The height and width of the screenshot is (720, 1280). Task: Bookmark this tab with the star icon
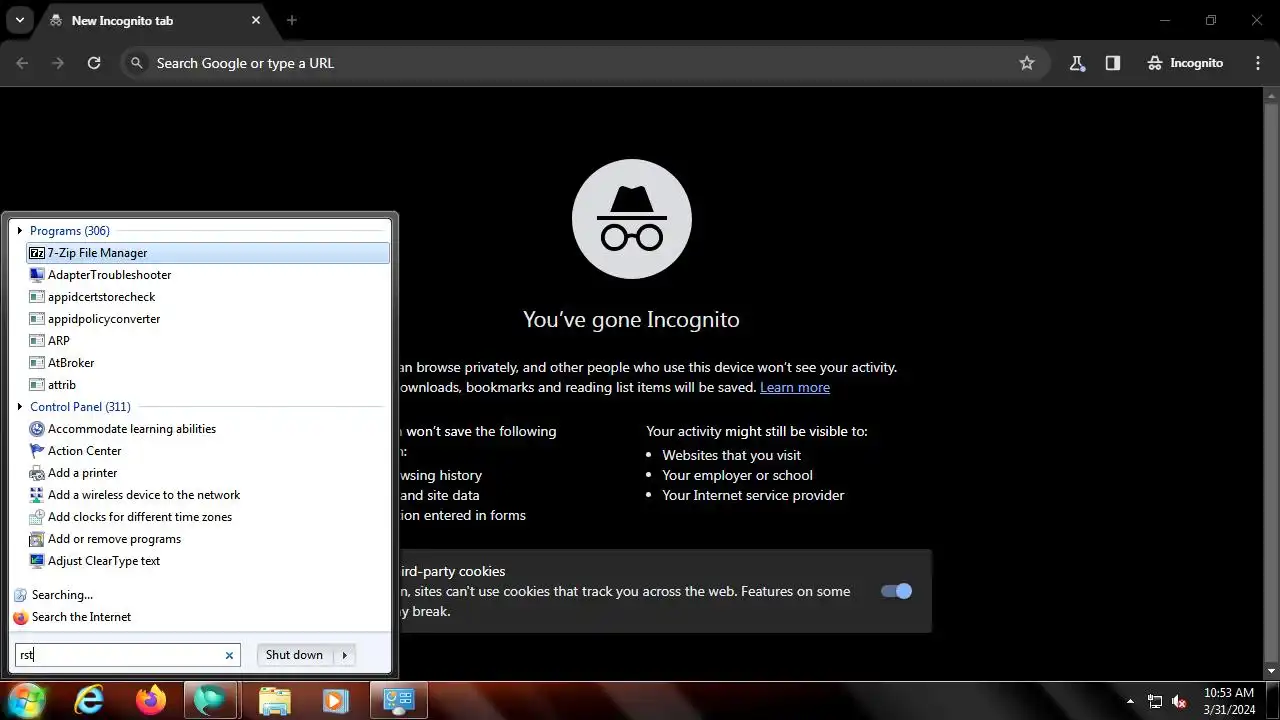1027,63
